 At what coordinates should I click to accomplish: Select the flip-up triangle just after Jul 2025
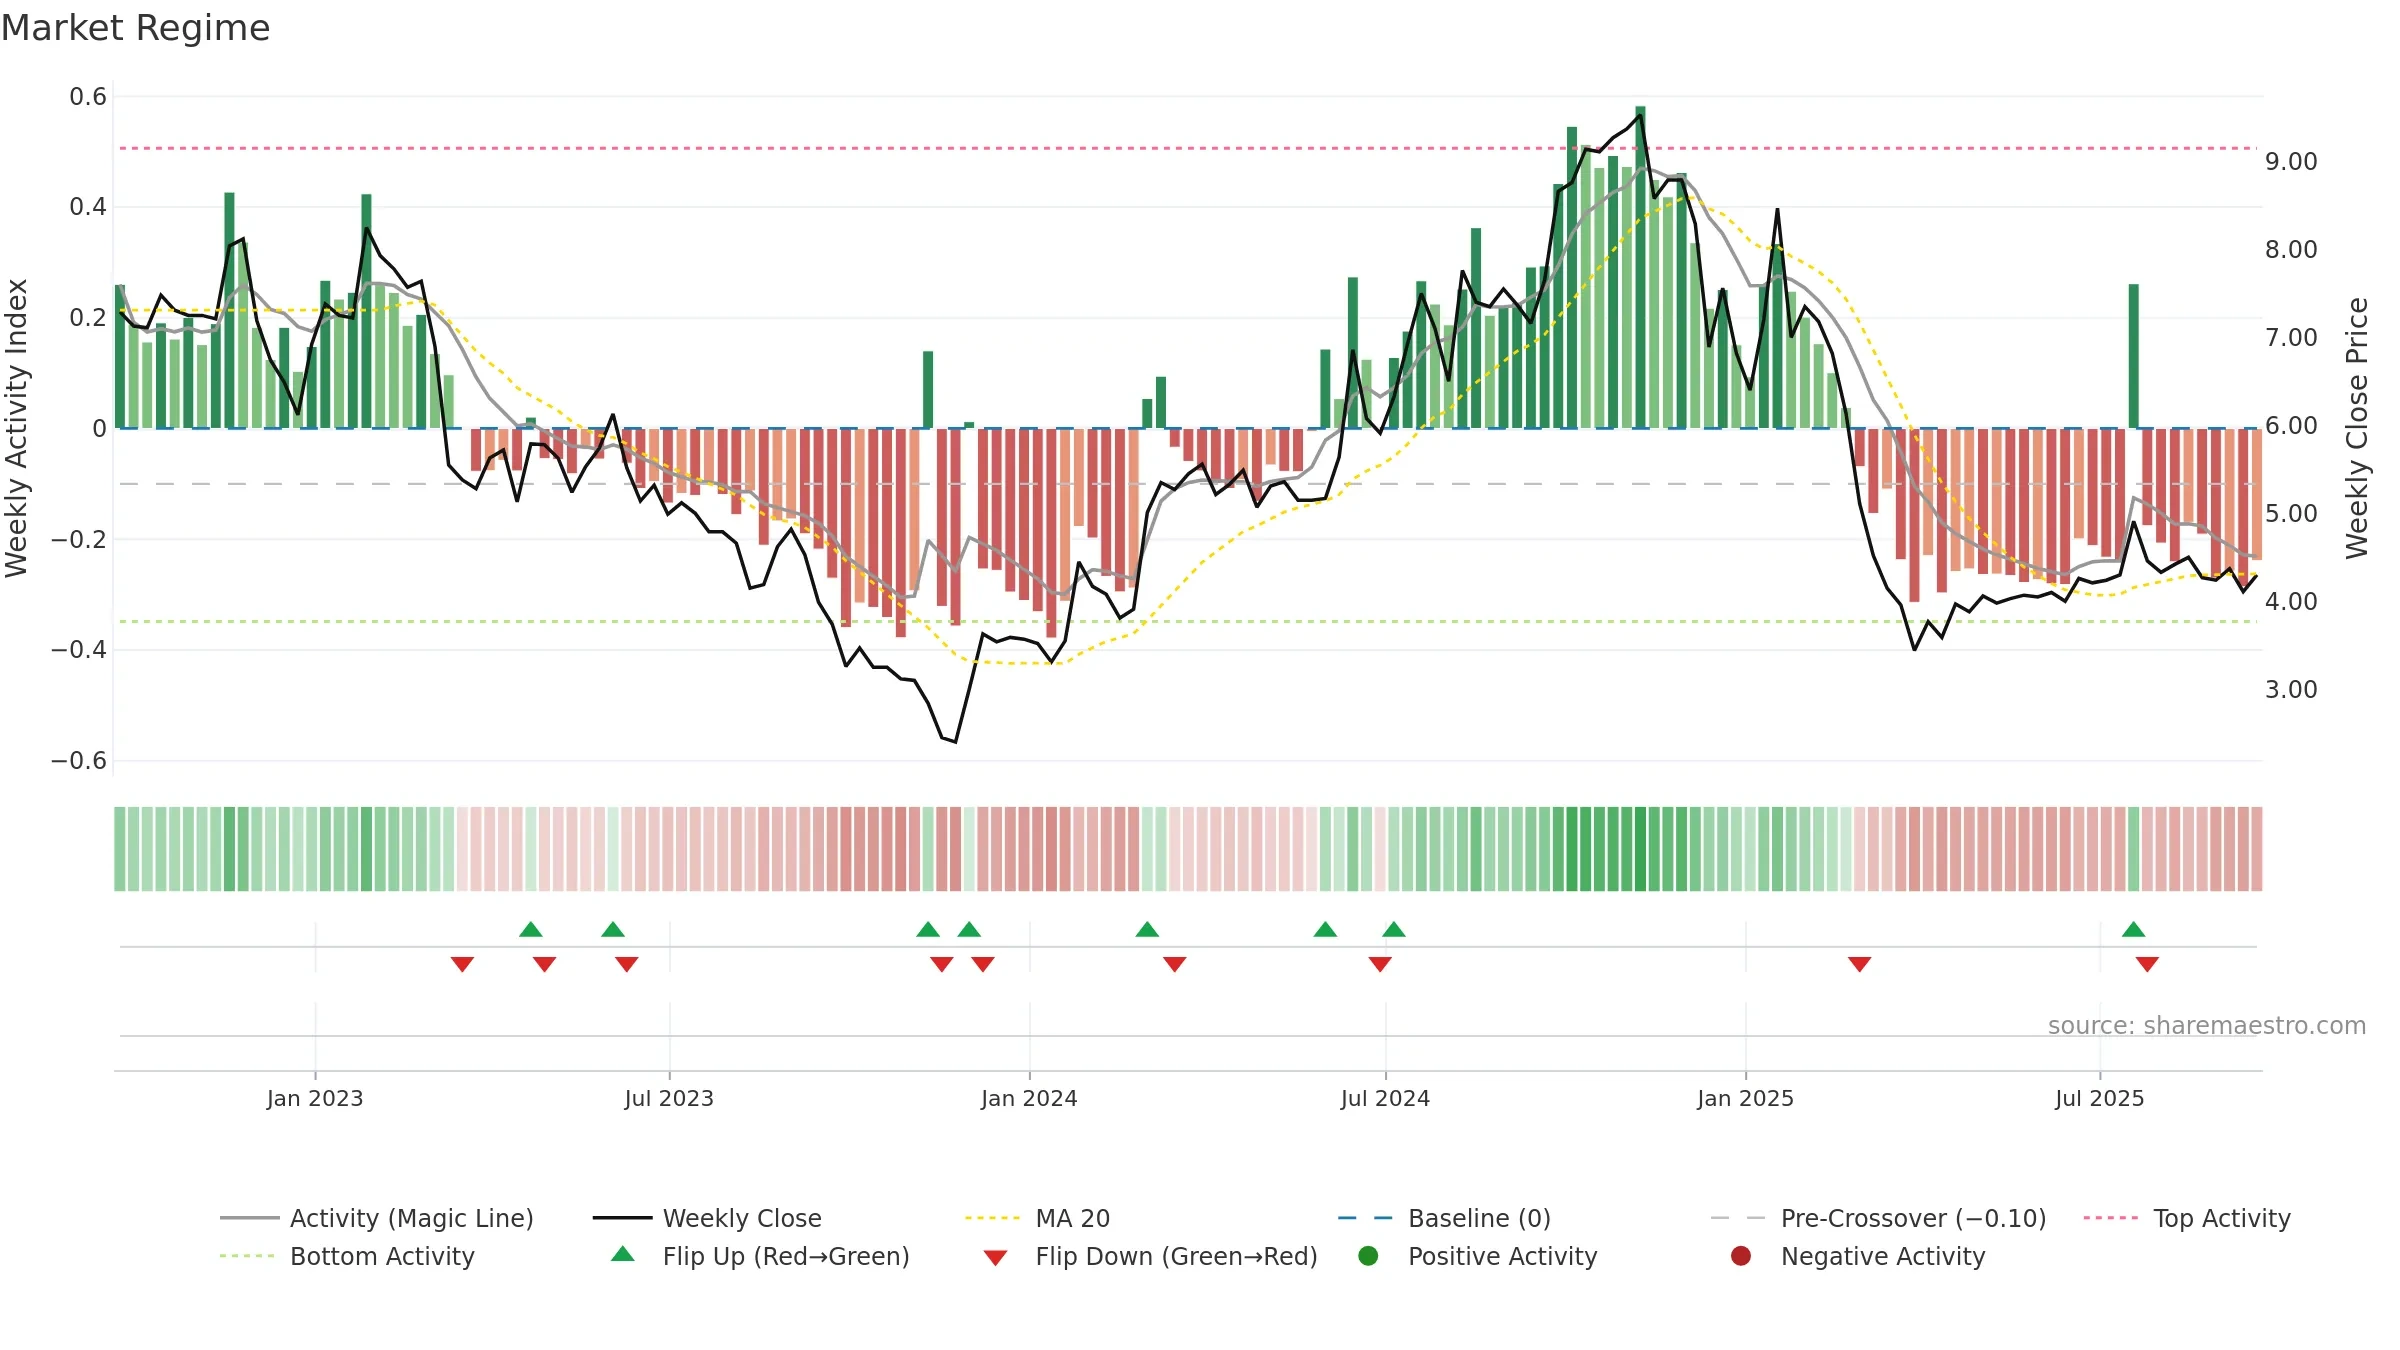(x=2133, y=929)
